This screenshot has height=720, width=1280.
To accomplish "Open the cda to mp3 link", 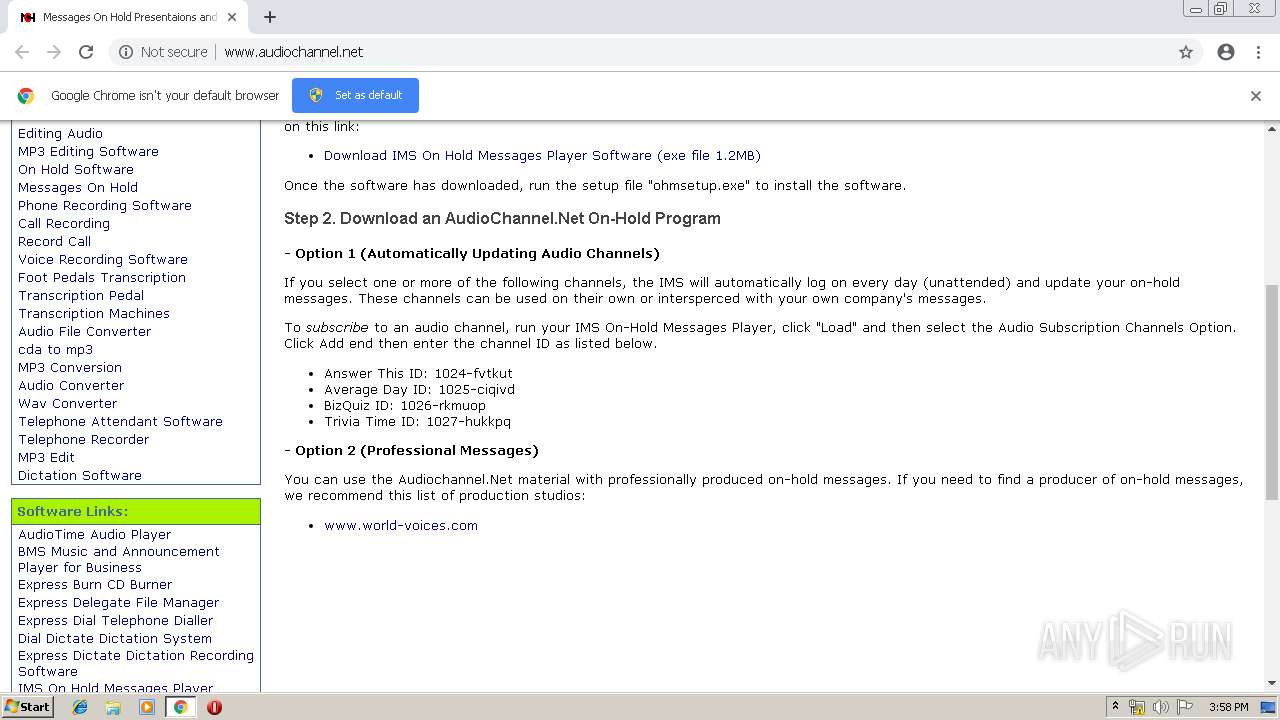I will pos(55,349).
